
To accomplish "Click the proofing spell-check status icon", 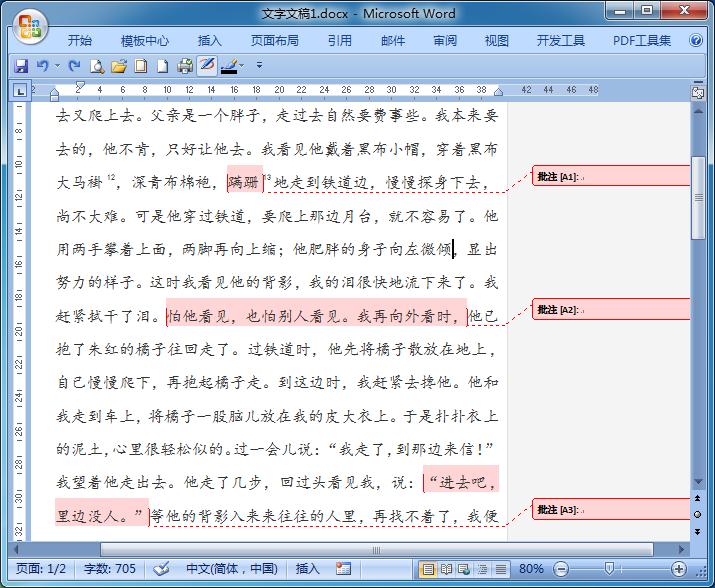I will (x=161, y=569).
